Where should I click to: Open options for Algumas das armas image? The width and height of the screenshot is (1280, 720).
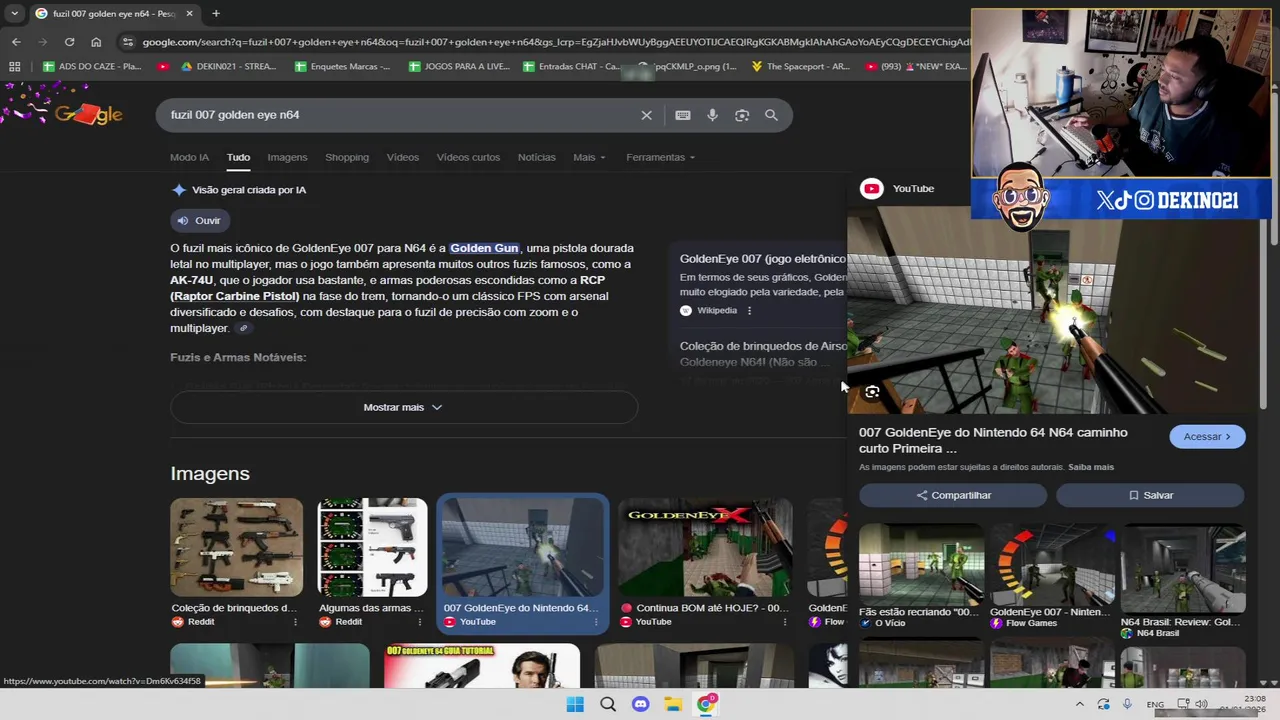tap(419, 622)
